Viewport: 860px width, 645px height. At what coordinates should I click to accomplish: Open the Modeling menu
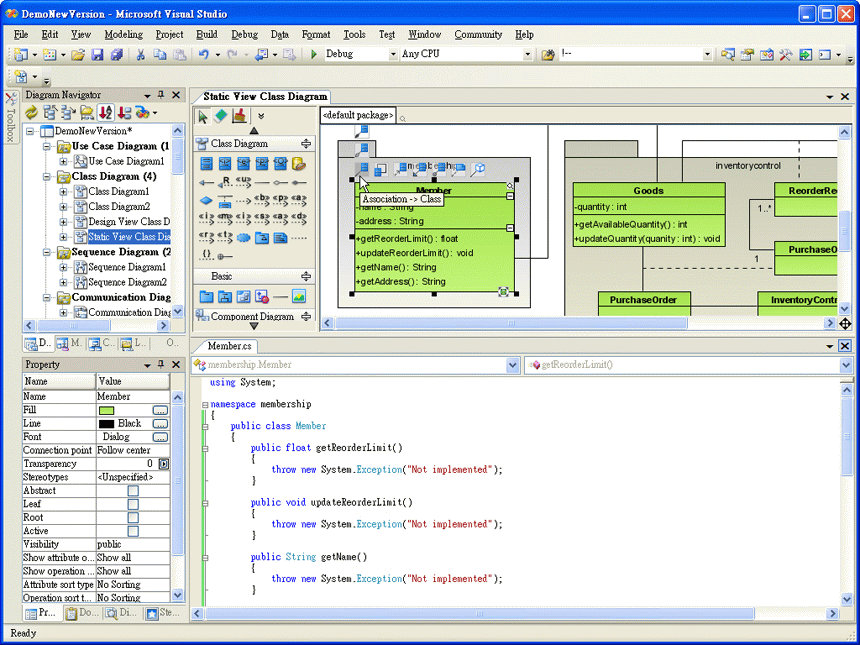pyautogui.click(x=123, y=35)
